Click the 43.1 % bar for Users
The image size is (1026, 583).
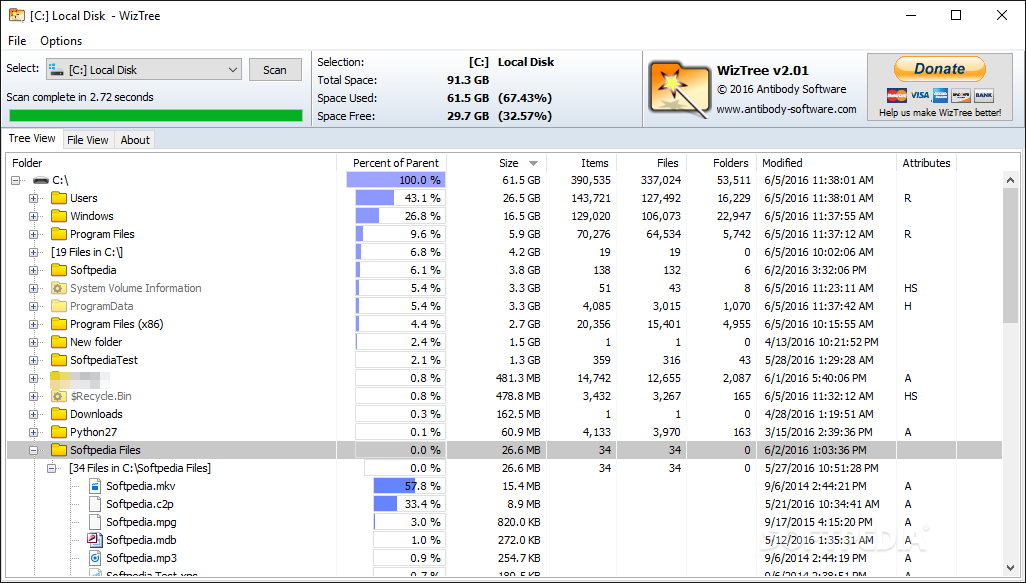coord(400,198)
